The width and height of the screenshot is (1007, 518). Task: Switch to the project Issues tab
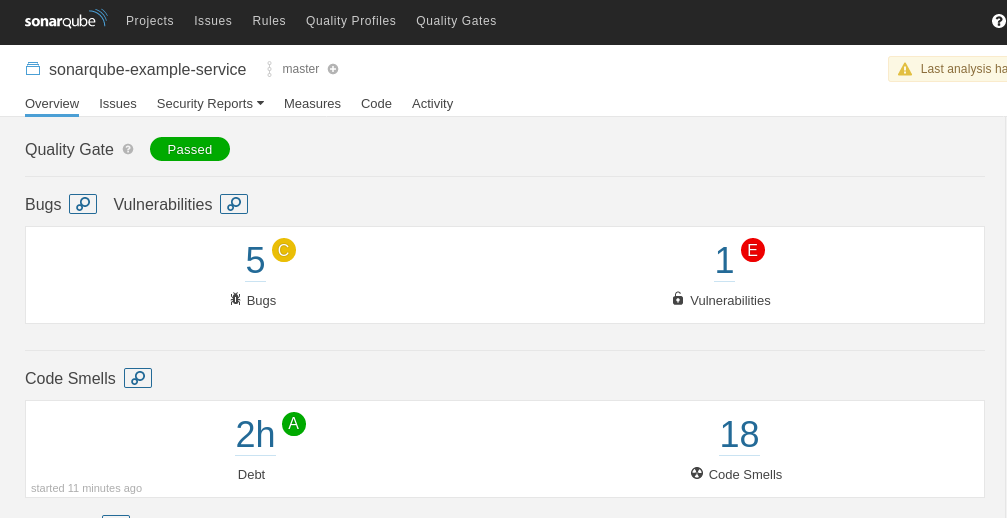point(118,103)
